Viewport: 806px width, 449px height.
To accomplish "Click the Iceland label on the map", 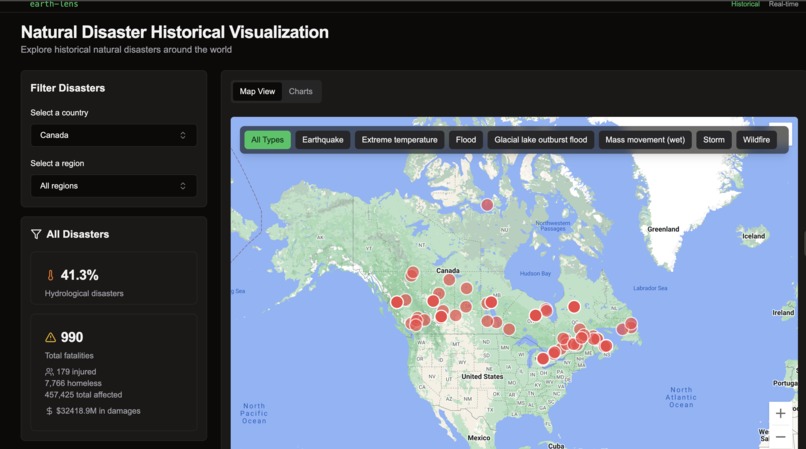I will tap(754, 236).
